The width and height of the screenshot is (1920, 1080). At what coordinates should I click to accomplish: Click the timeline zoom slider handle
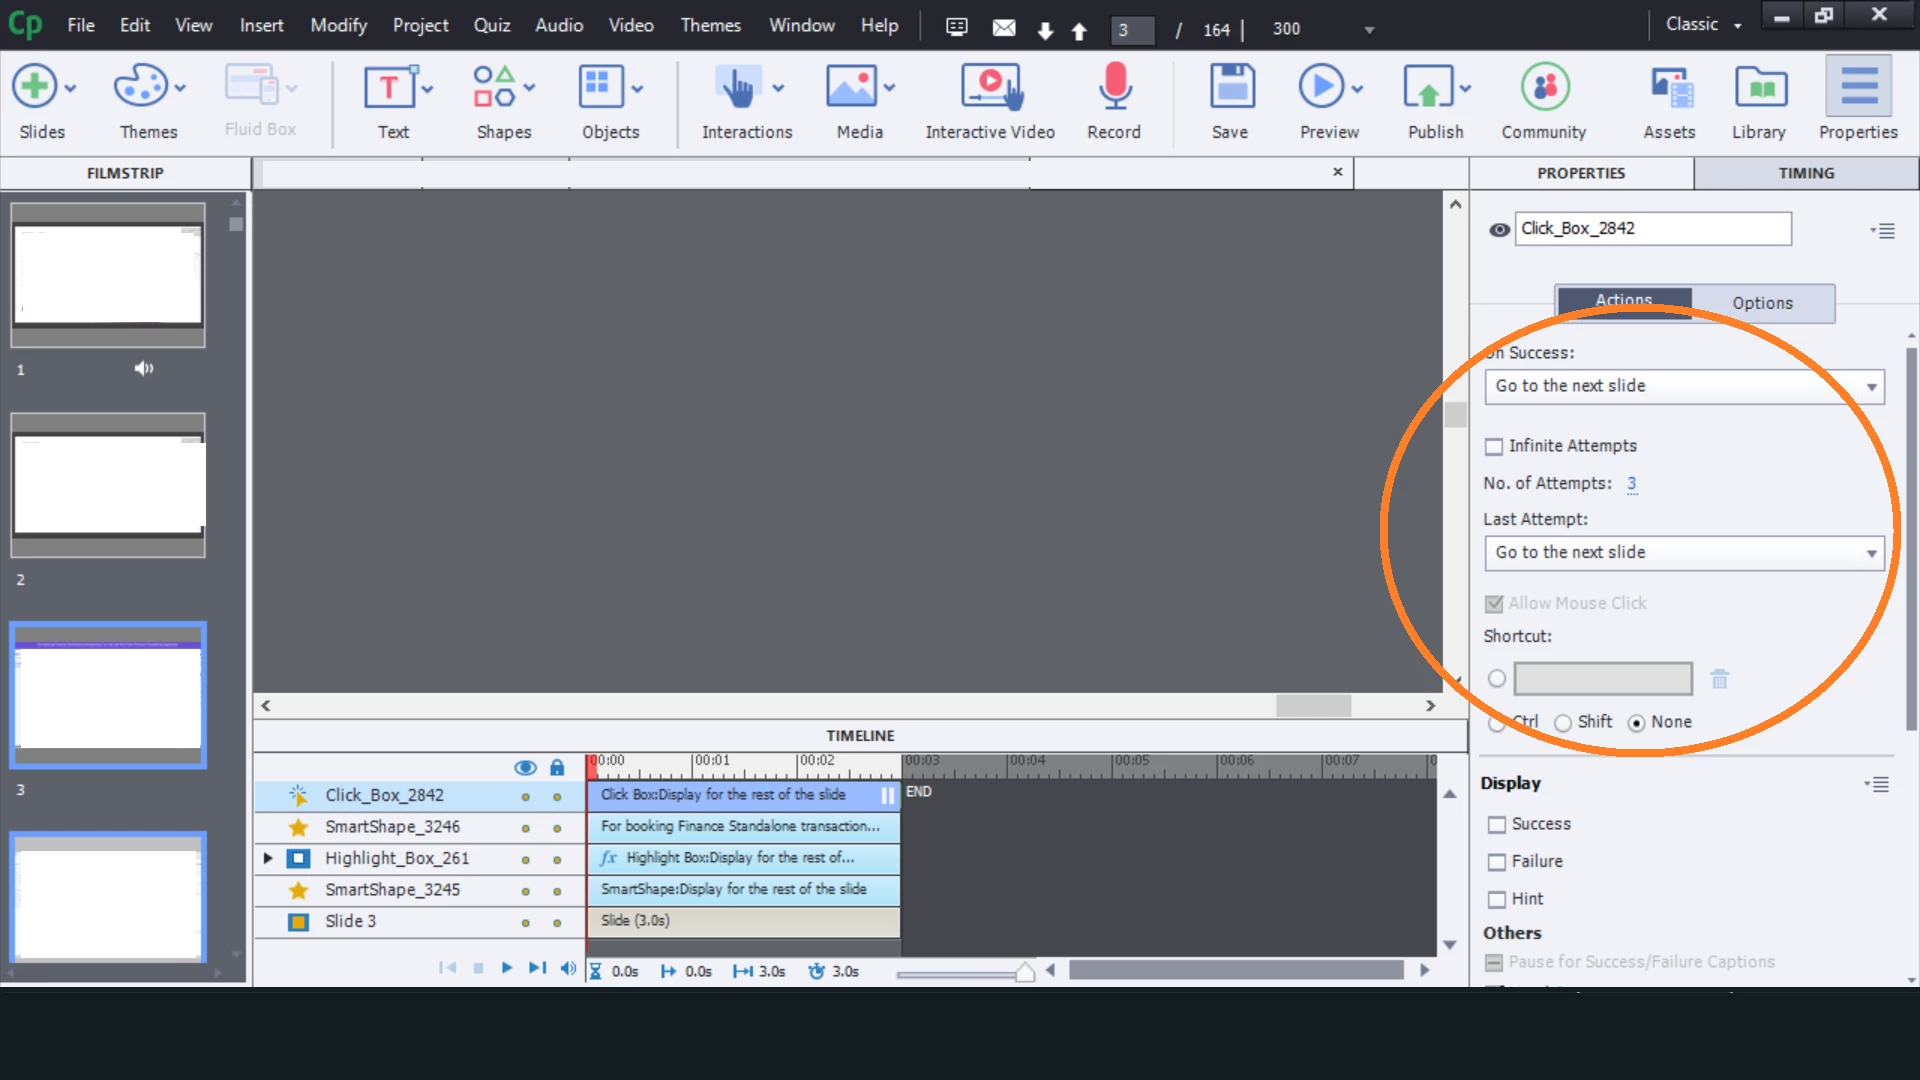tap(1025, 972)
